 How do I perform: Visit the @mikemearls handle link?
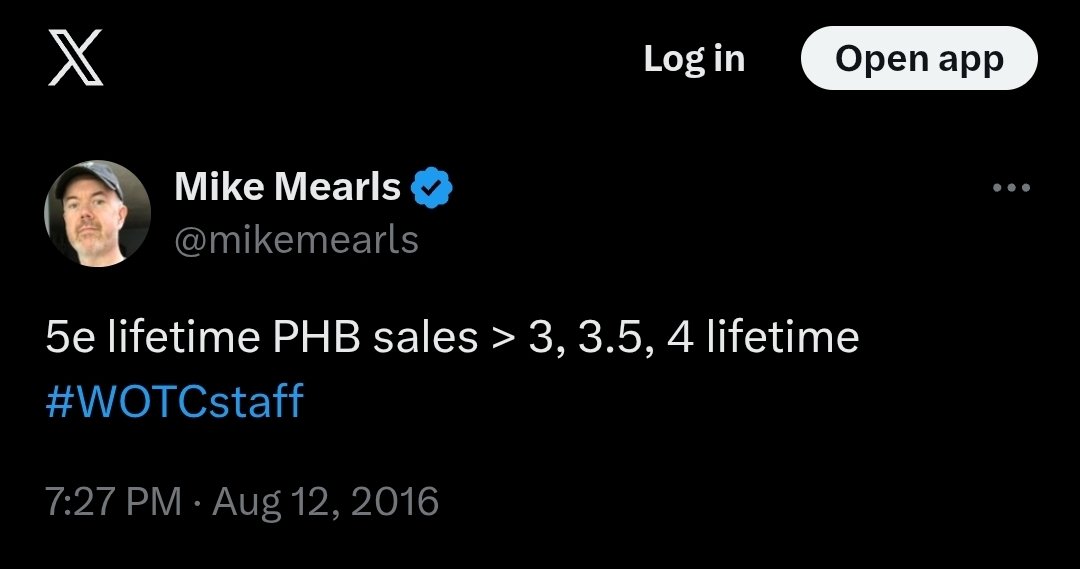pos(296,240)
